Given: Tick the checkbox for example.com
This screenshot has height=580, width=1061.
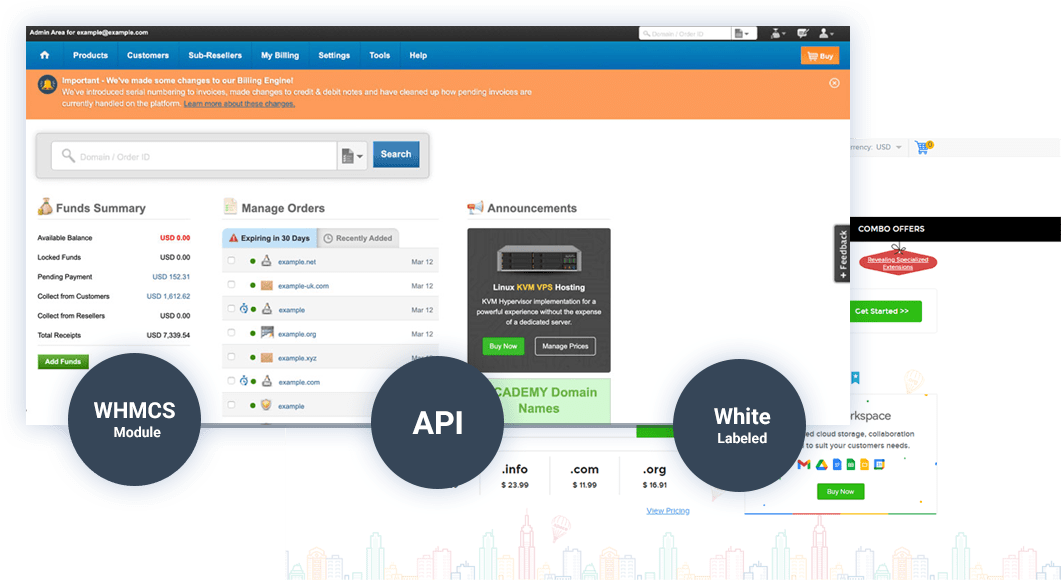Looking at the screenshot, I should tap(231, 381).
